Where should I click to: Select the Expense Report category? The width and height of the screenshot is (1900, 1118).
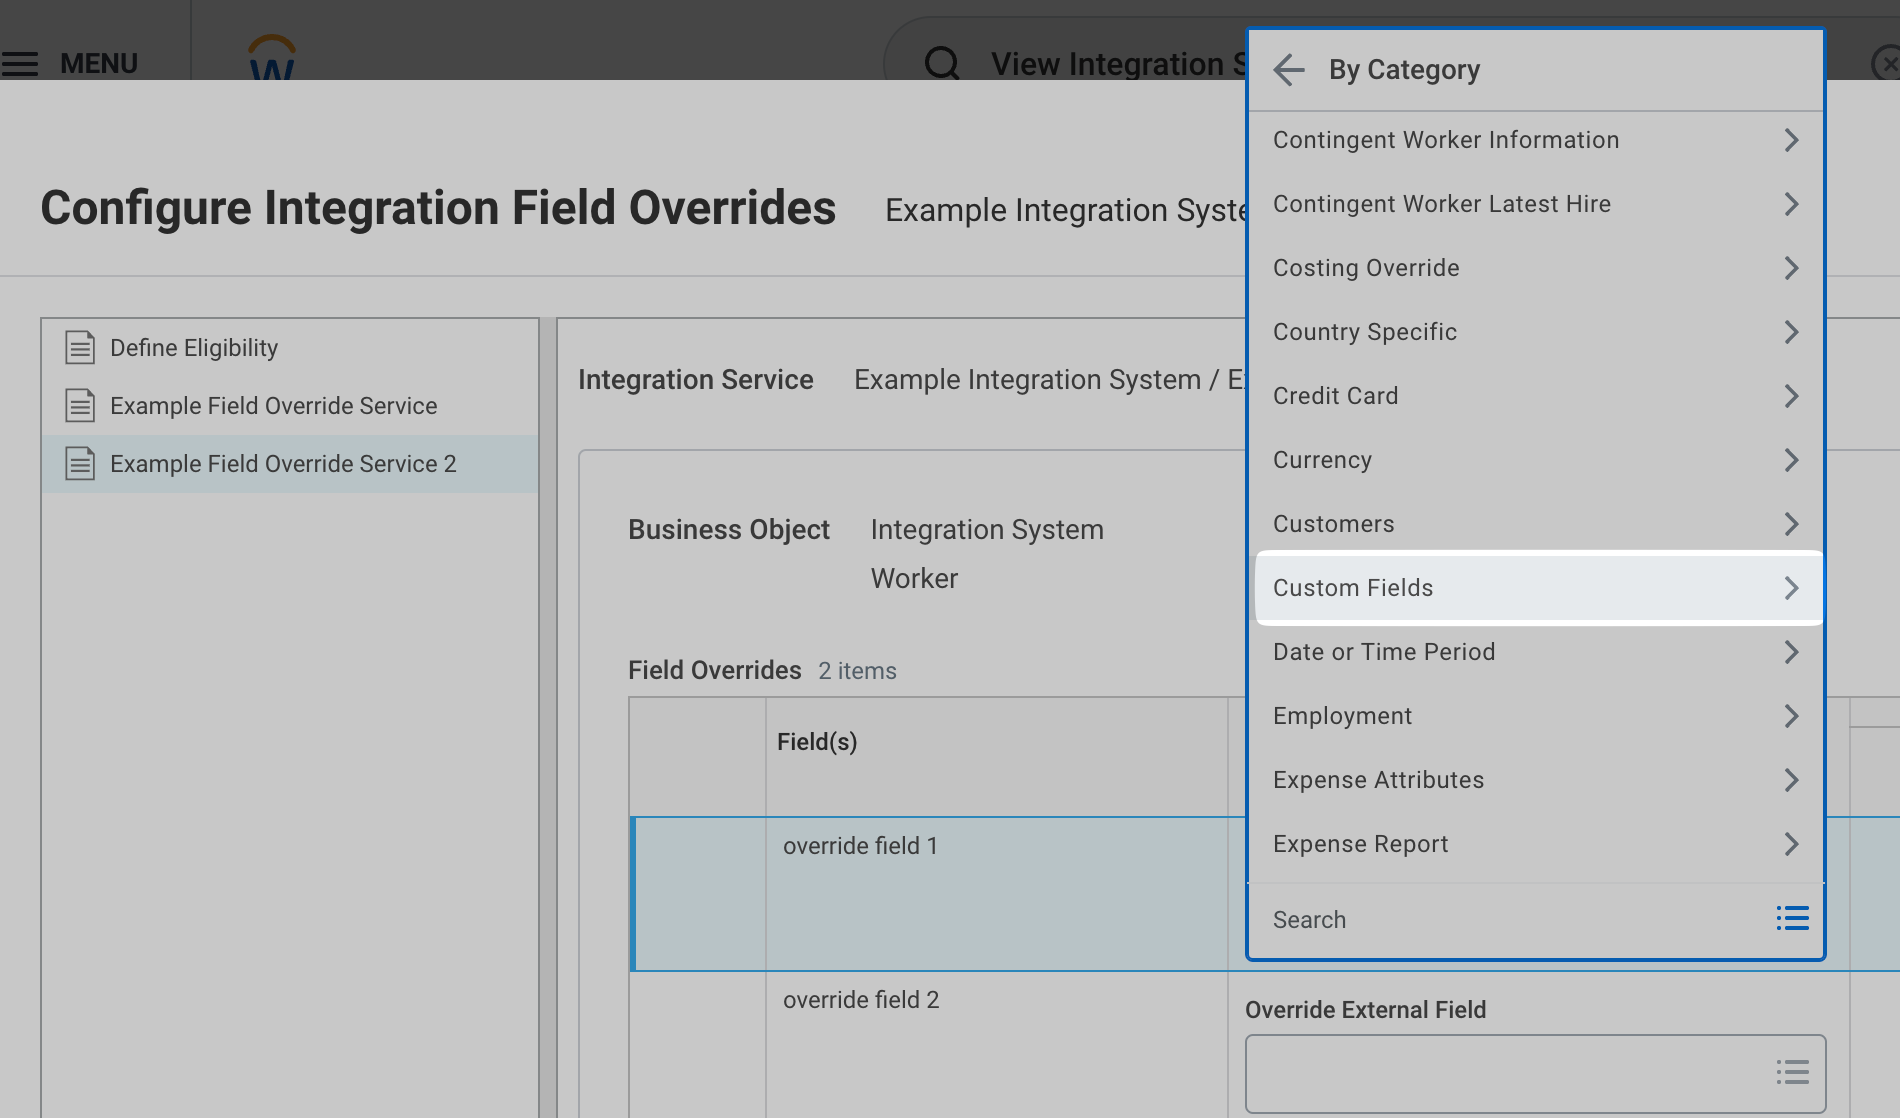pyautogui.click(x=1536, y=844)
